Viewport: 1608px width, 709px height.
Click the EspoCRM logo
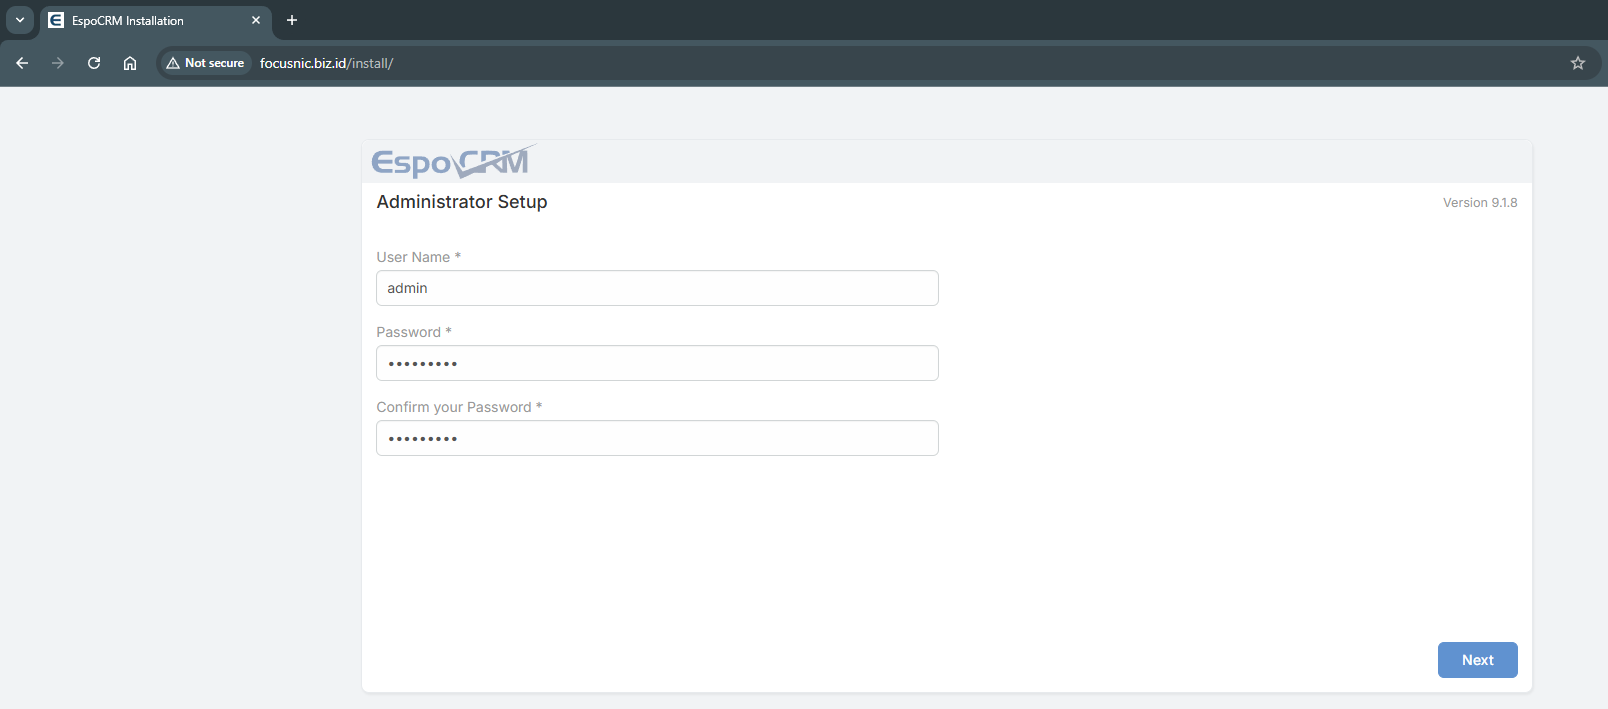click(x=452, y=161)
